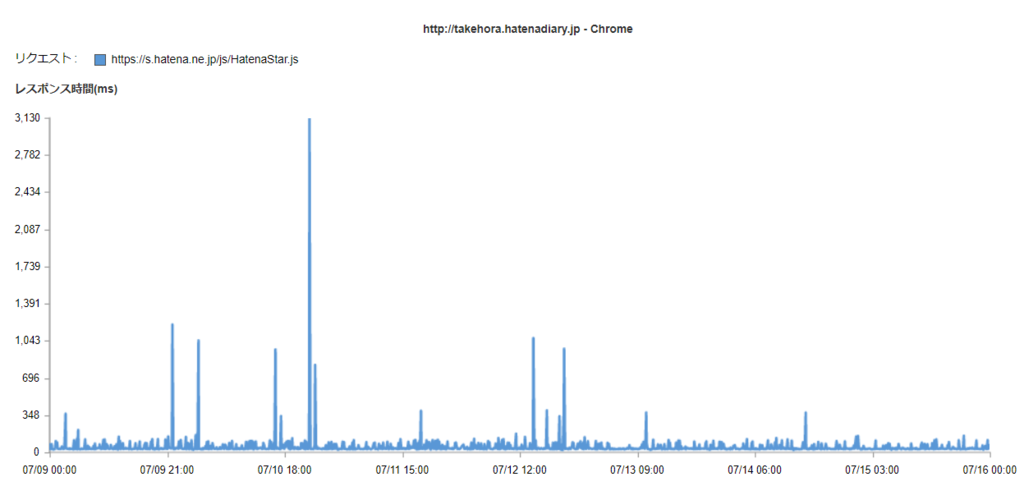Click the 07/09 00:00 x-axis label
The height and width of the screenshot is (486, 1024).
coord(50,470)
